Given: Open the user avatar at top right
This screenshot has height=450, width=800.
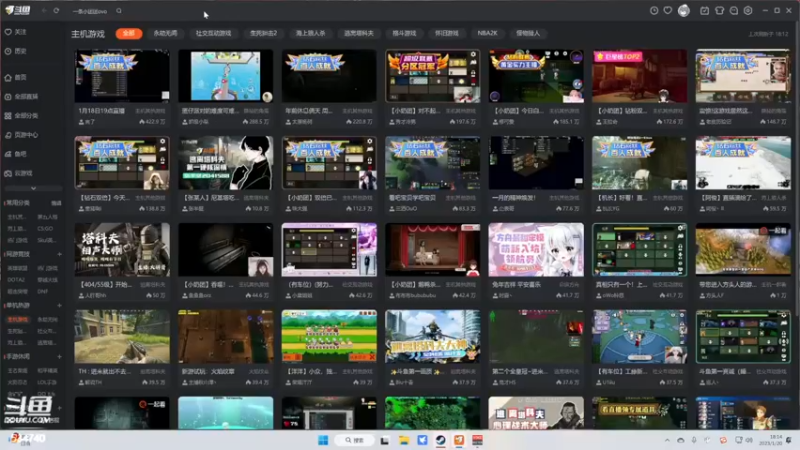Looking at the screenshot, I should [x=684, y=10].
